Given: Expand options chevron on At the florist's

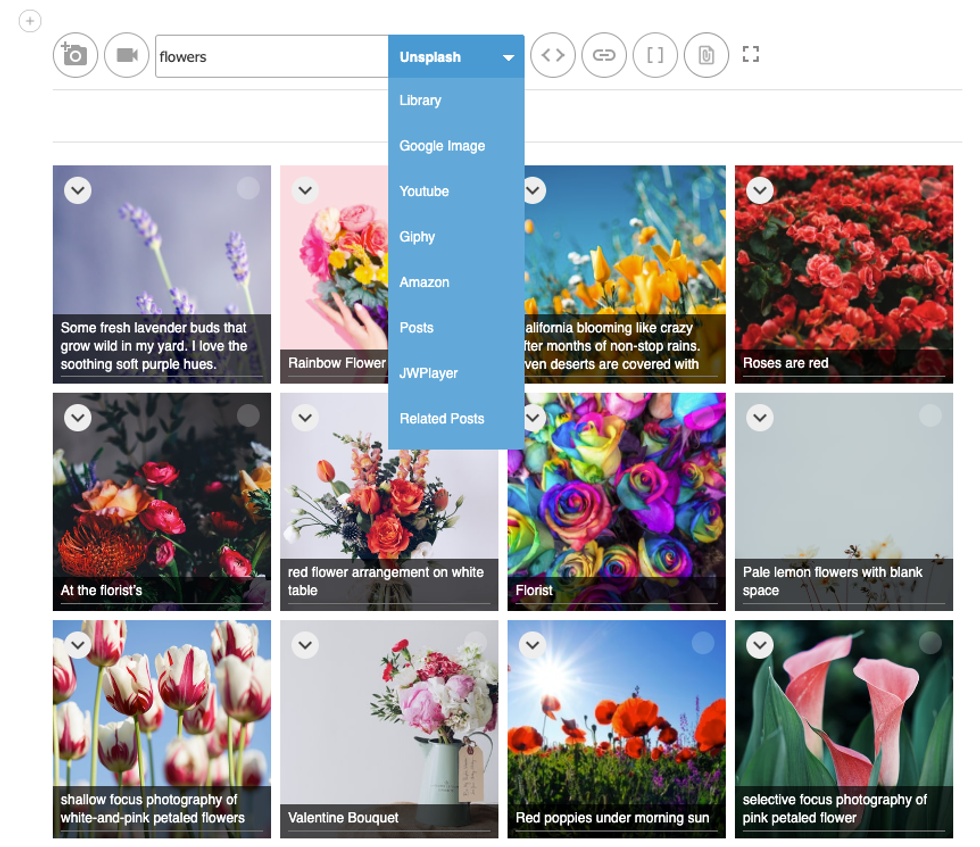Looking at the screenshot, I should coord(77,417).
